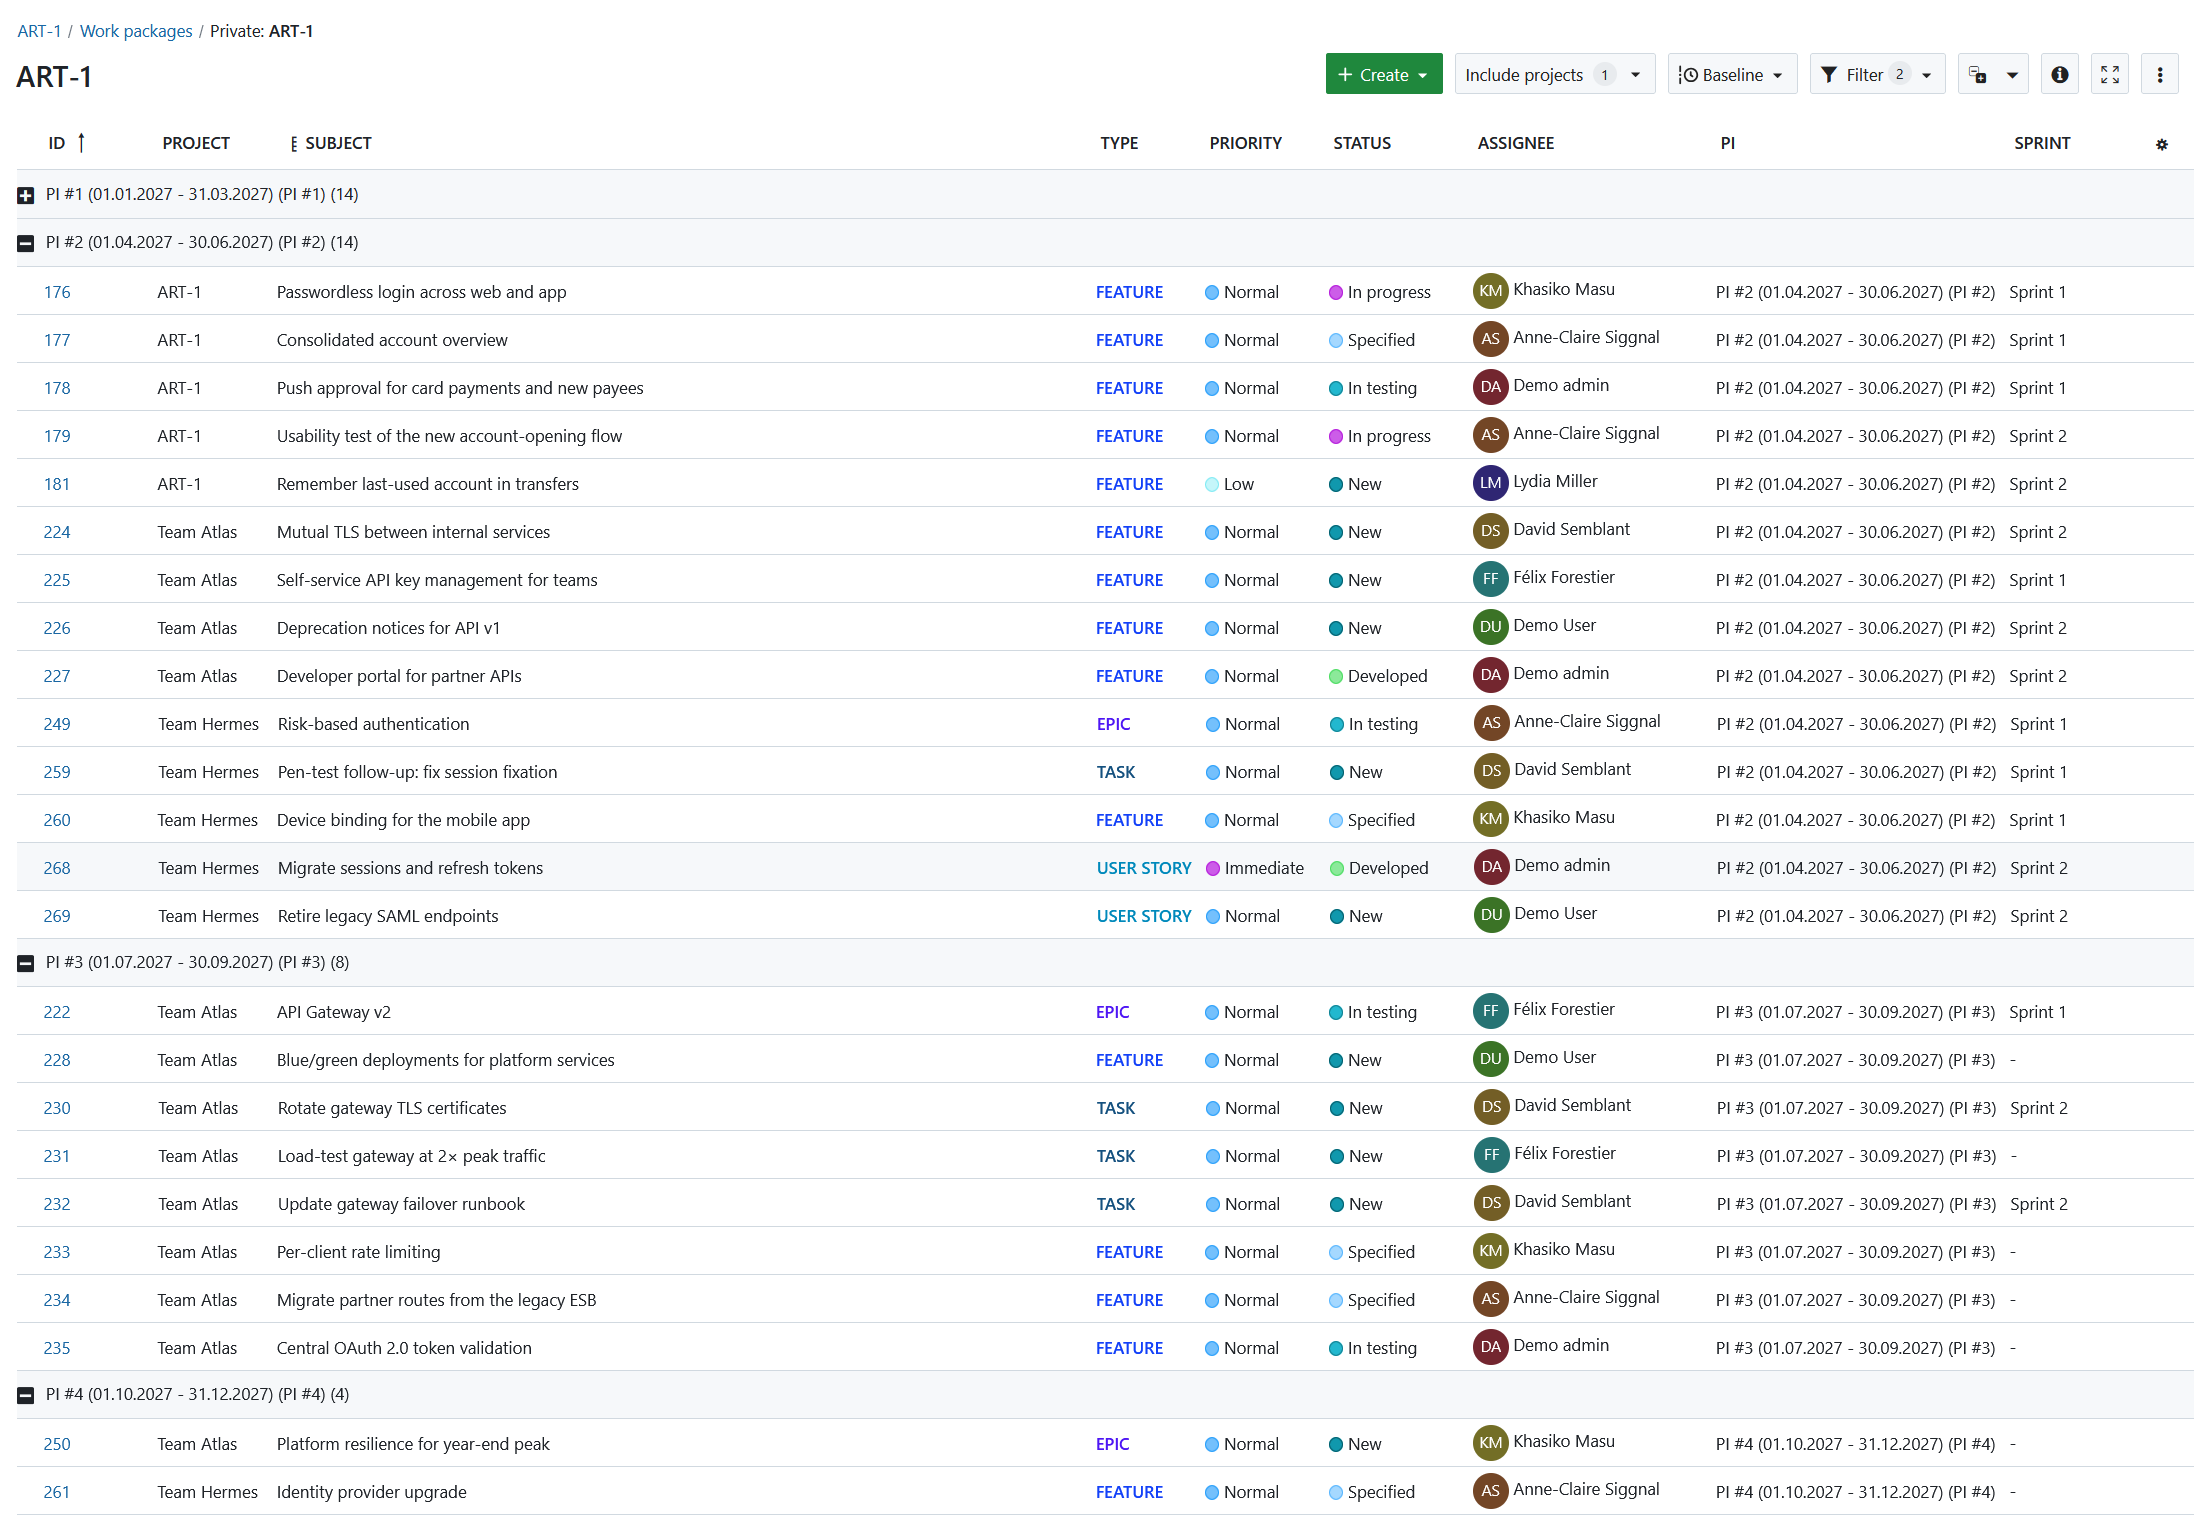Toggle hierarchy icon beside SUBJECT header
The height and width of the screenshot is (1524, 2194).
coord(293,144)
